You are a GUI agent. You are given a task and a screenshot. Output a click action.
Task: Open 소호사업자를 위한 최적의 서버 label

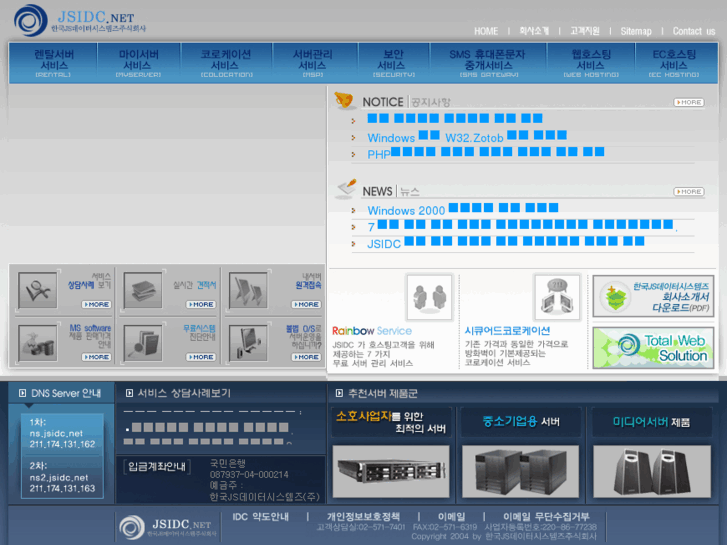[391, 422]
